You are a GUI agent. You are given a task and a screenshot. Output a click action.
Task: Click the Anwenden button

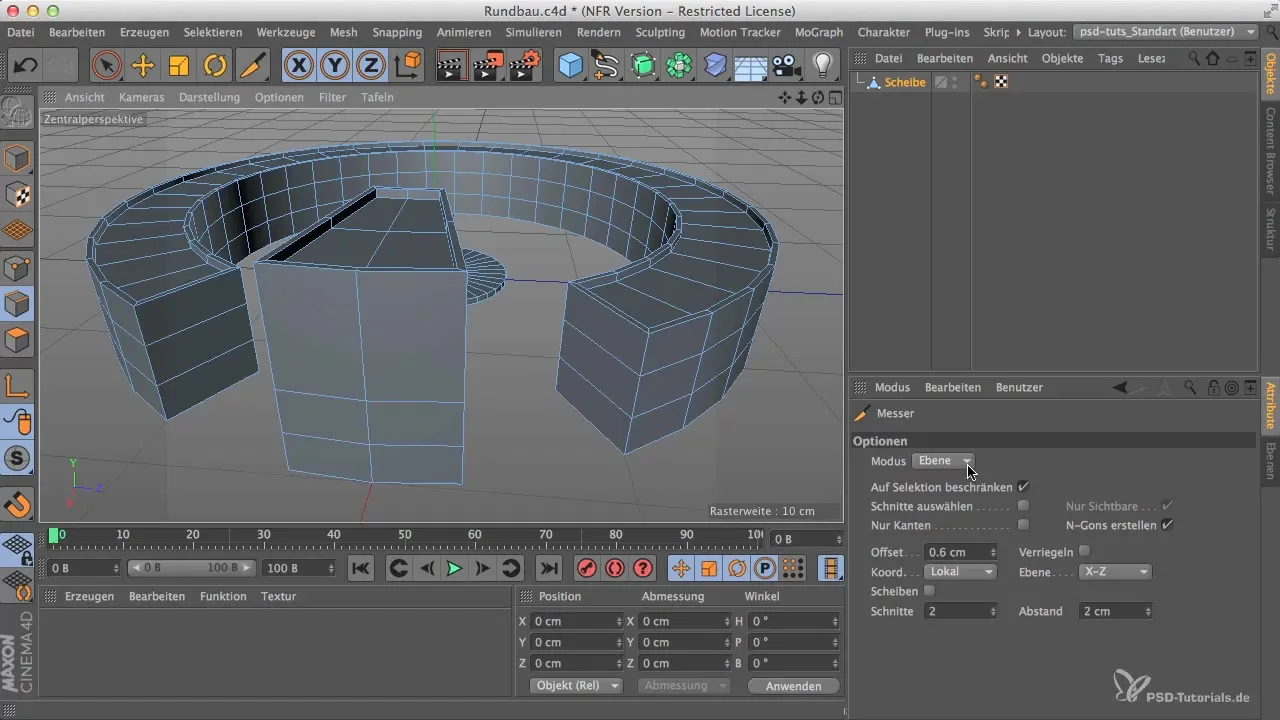[793, 686]
